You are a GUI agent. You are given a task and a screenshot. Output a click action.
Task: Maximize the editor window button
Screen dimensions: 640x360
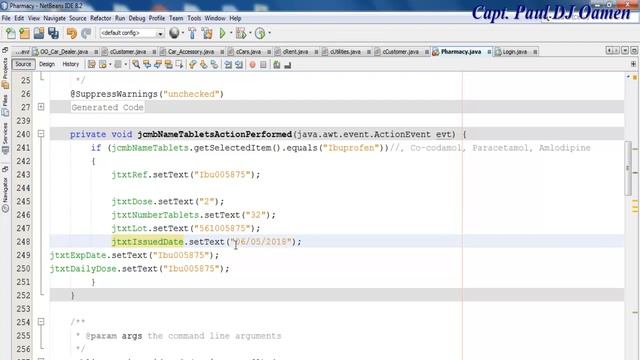[634, 51]
